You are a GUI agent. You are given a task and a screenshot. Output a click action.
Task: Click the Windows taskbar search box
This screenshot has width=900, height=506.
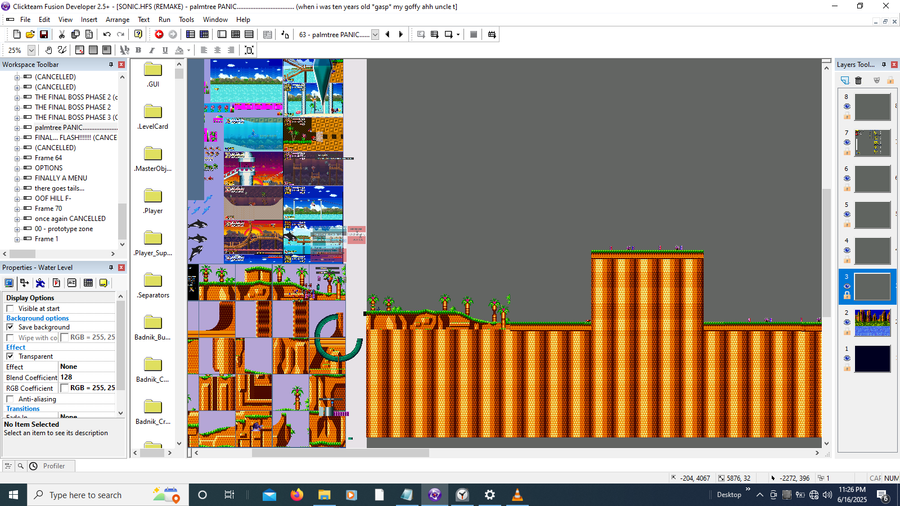[x=107, y=495]
